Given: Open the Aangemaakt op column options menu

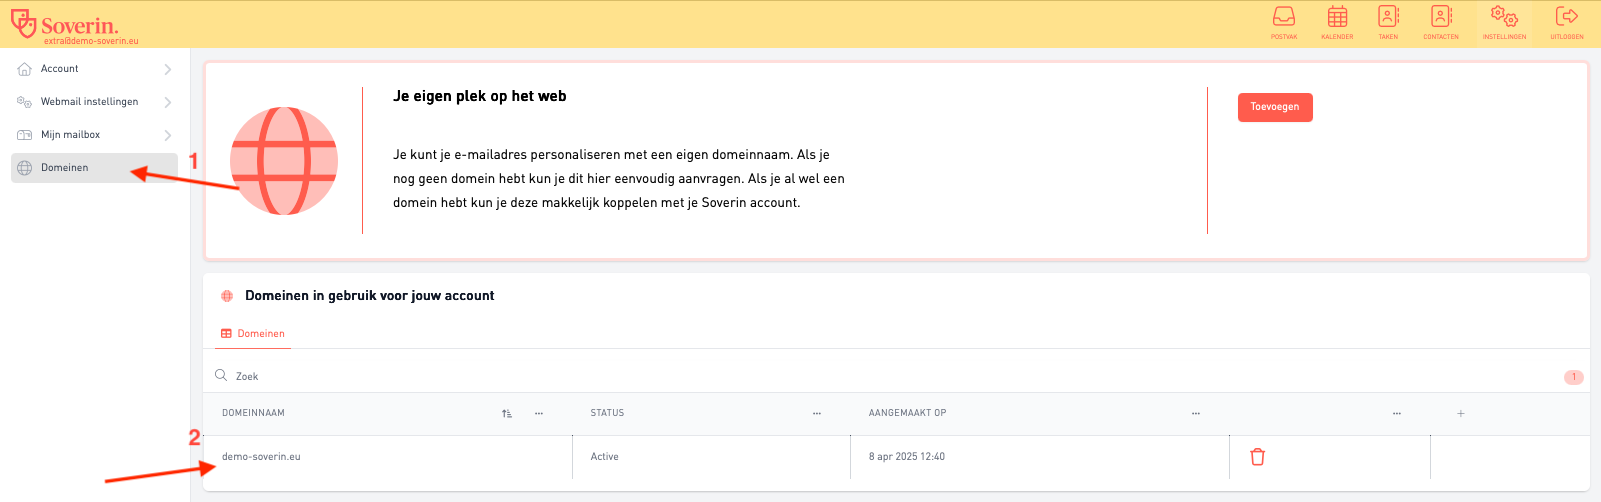Looking at the screenshot, I should click(x=1195, y=413).
